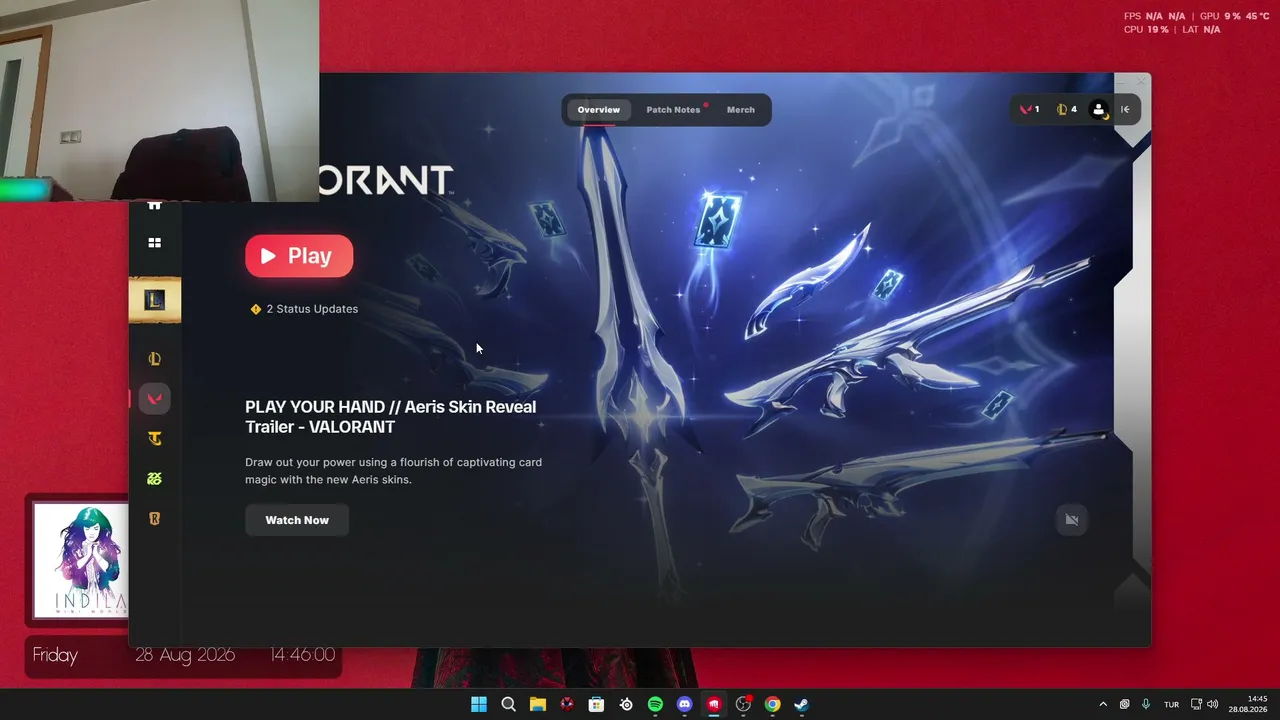
Task: Switch to Spotify in taskbar
Action: point(655,704)
